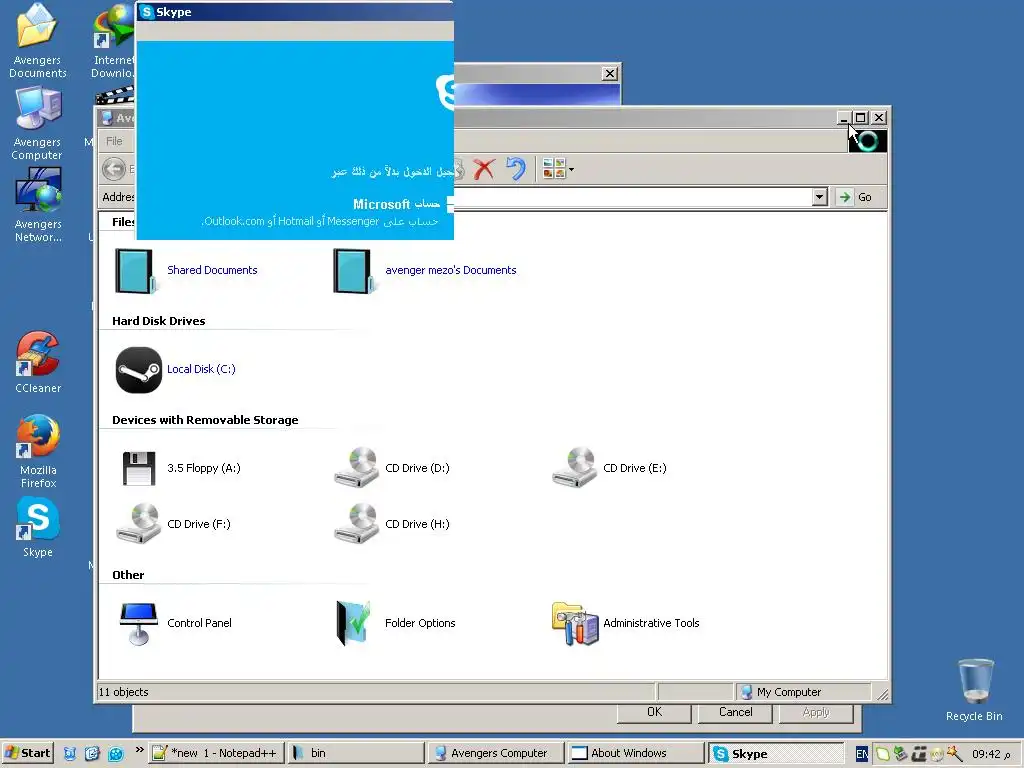Click the Back arrow toolbar button
Screen dimensions: 1024x768
click(114, 169)
